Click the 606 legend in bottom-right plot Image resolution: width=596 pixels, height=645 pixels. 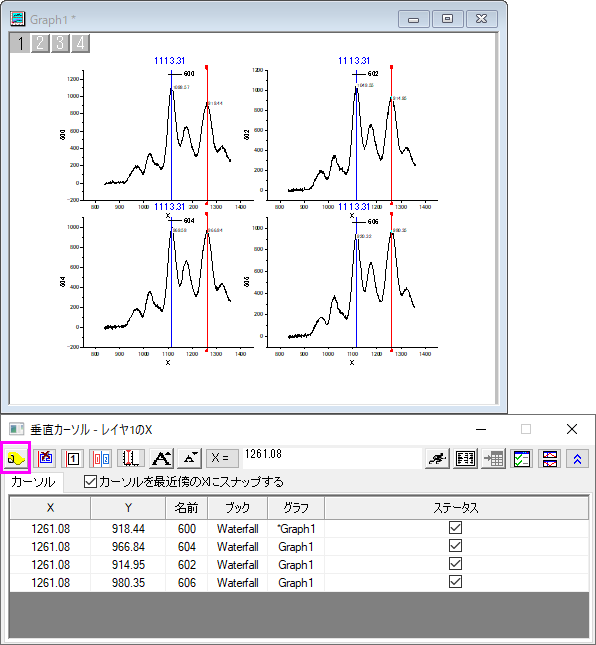[365, 222]
